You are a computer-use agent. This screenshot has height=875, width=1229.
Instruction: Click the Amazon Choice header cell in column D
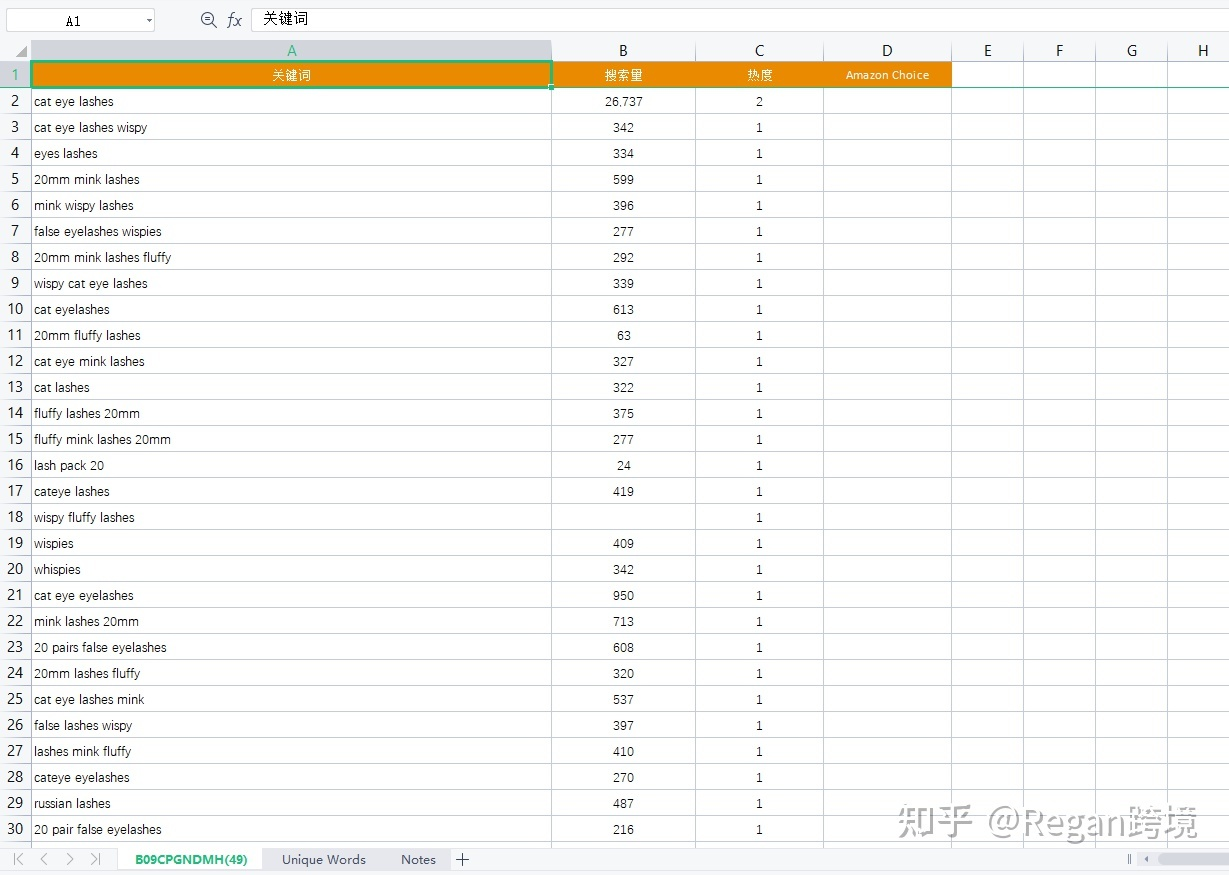point(887,74)
